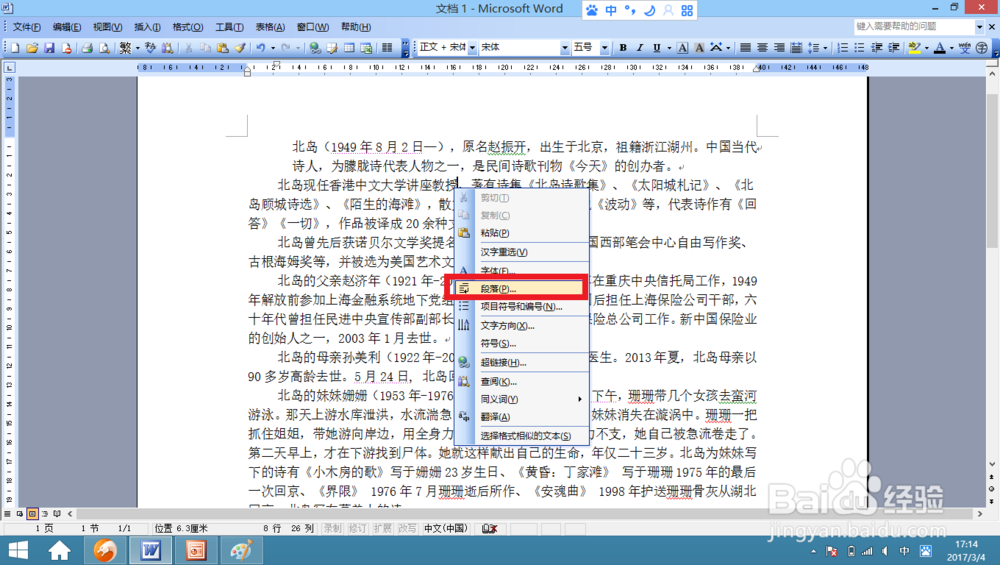Expand the line spacing dropdown arrow
The width and height of the screenshot is (1000, 565).
tap(825, 48)
